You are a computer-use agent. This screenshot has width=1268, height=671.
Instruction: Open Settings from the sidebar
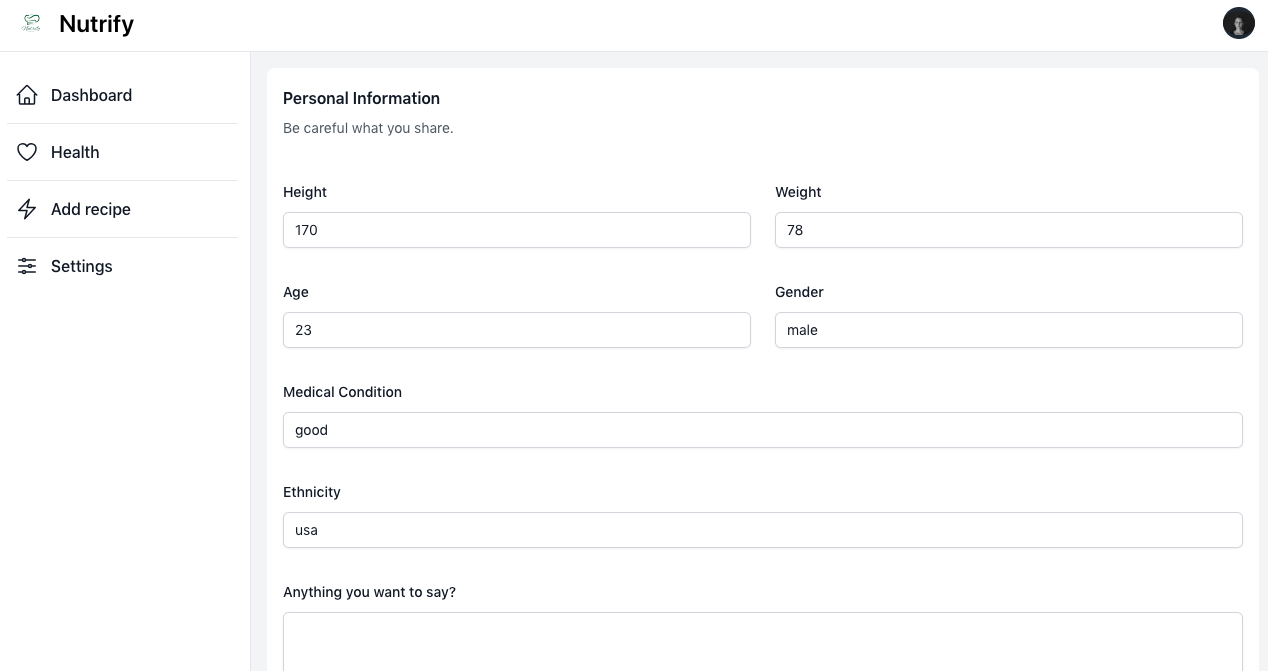(x=82, y=266)
